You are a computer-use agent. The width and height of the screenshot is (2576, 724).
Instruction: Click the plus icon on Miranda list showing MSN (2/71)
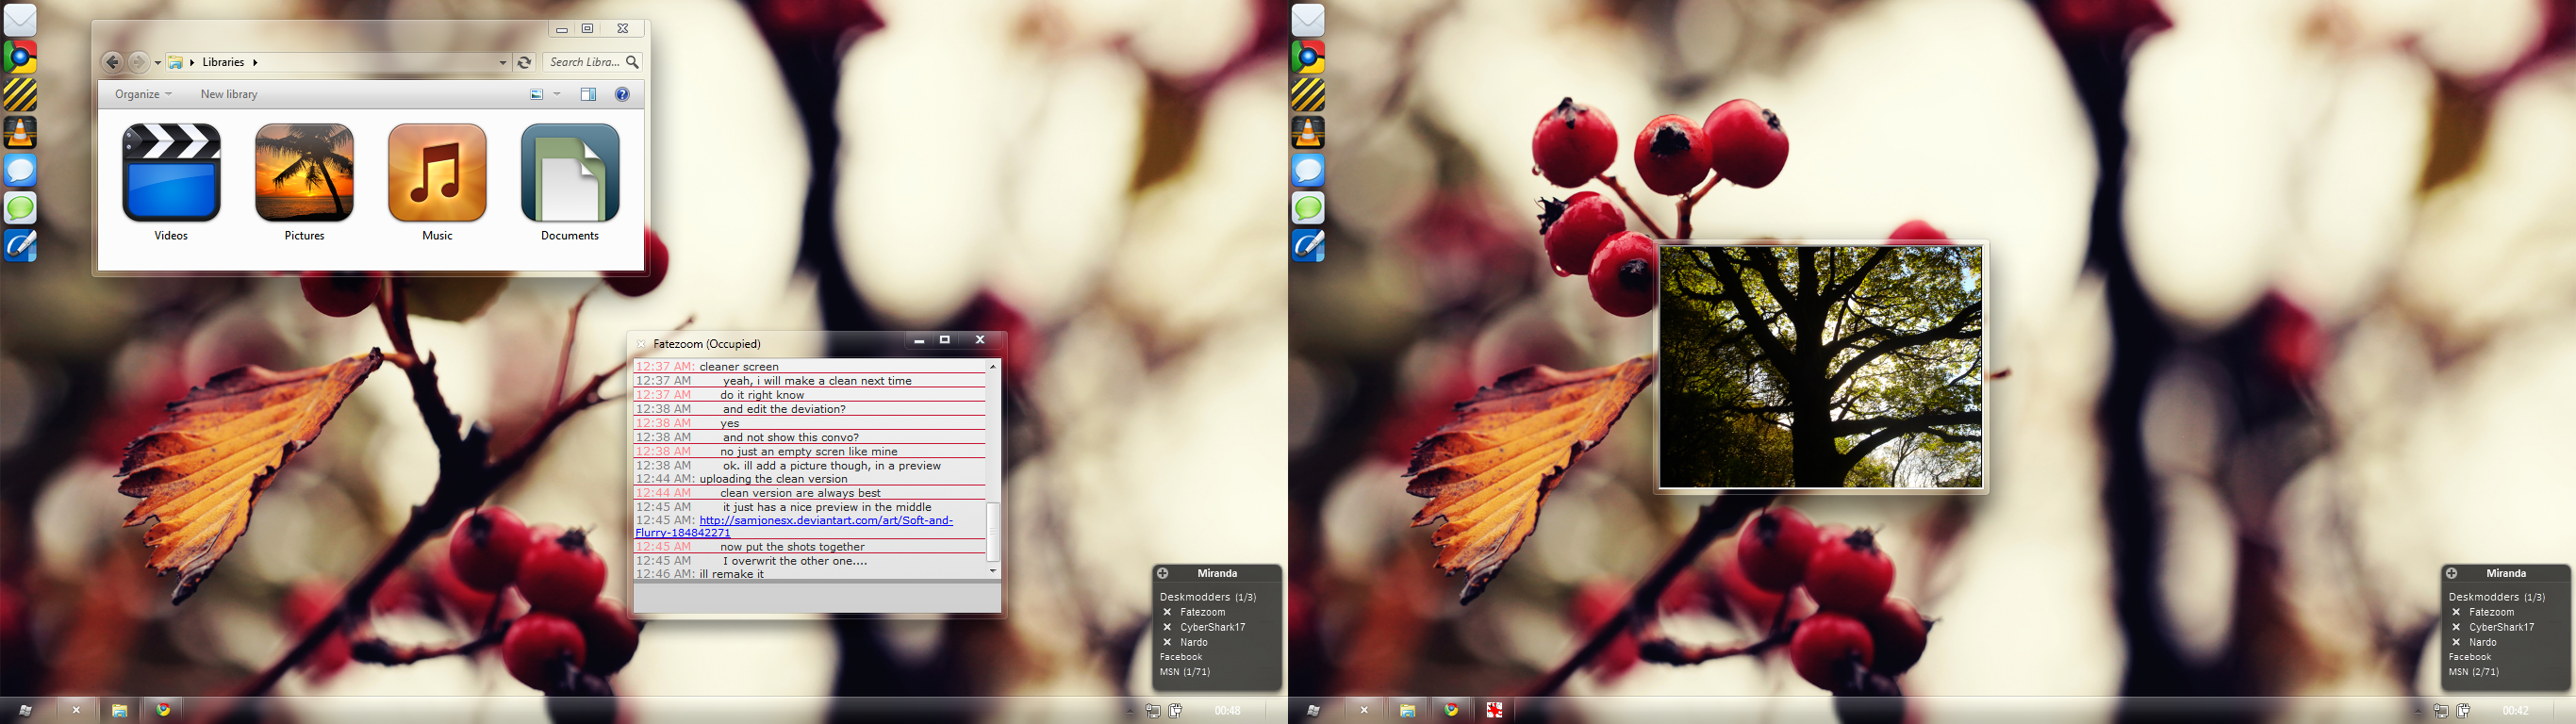click(2451, 573)
